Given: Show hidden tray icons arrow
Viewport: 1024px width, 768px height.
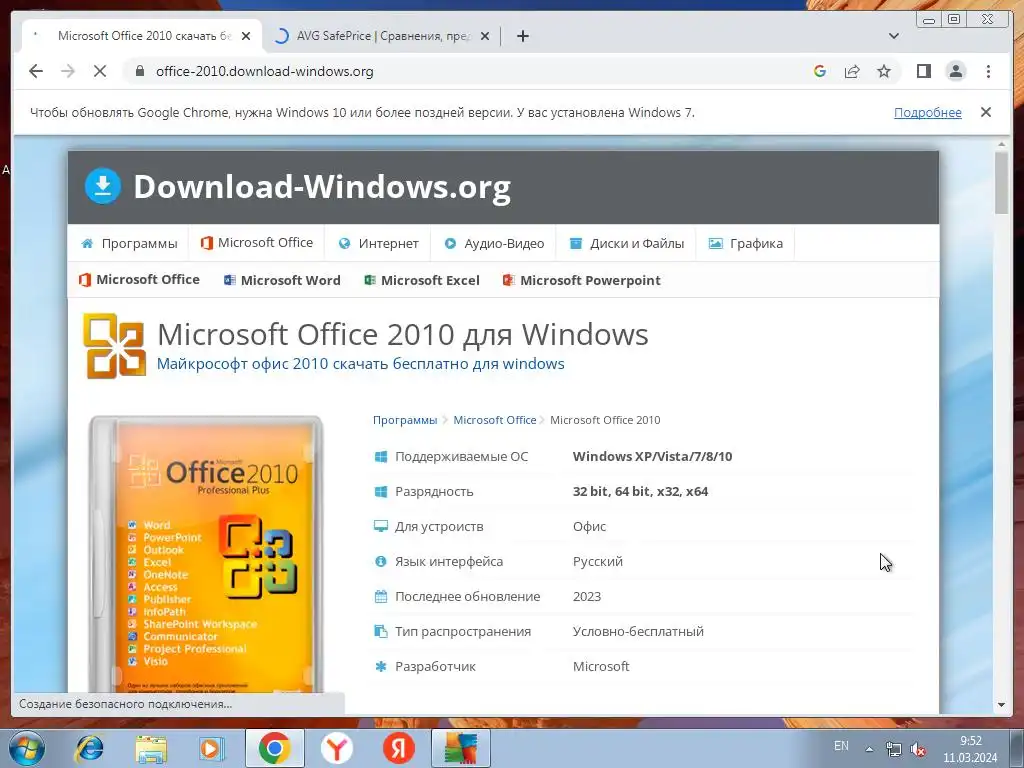Looking at the screenshot, I should [x=869, y=749].
